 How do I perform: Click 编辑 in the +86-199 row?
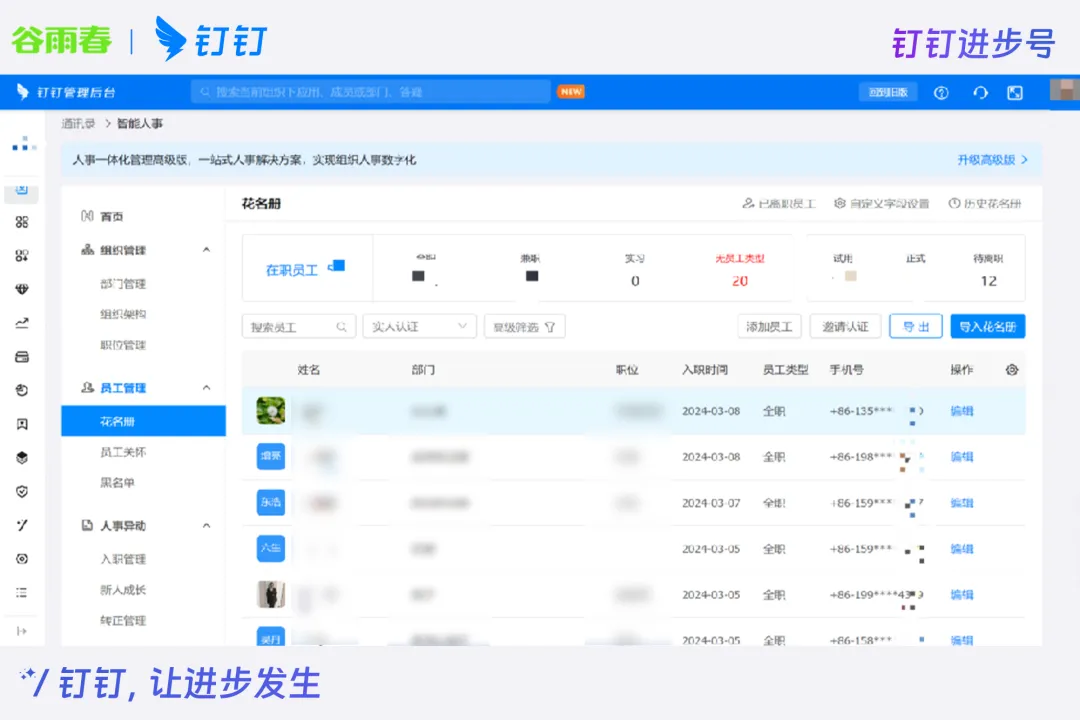coord(962,595)
